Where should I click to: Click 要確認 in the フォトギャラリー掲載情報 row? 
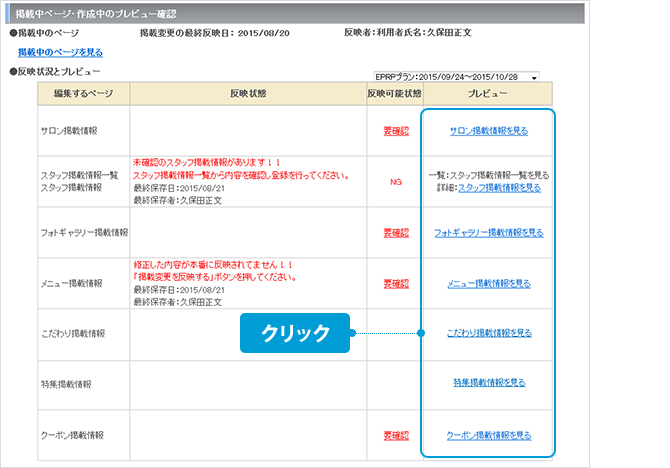(395, 232)
